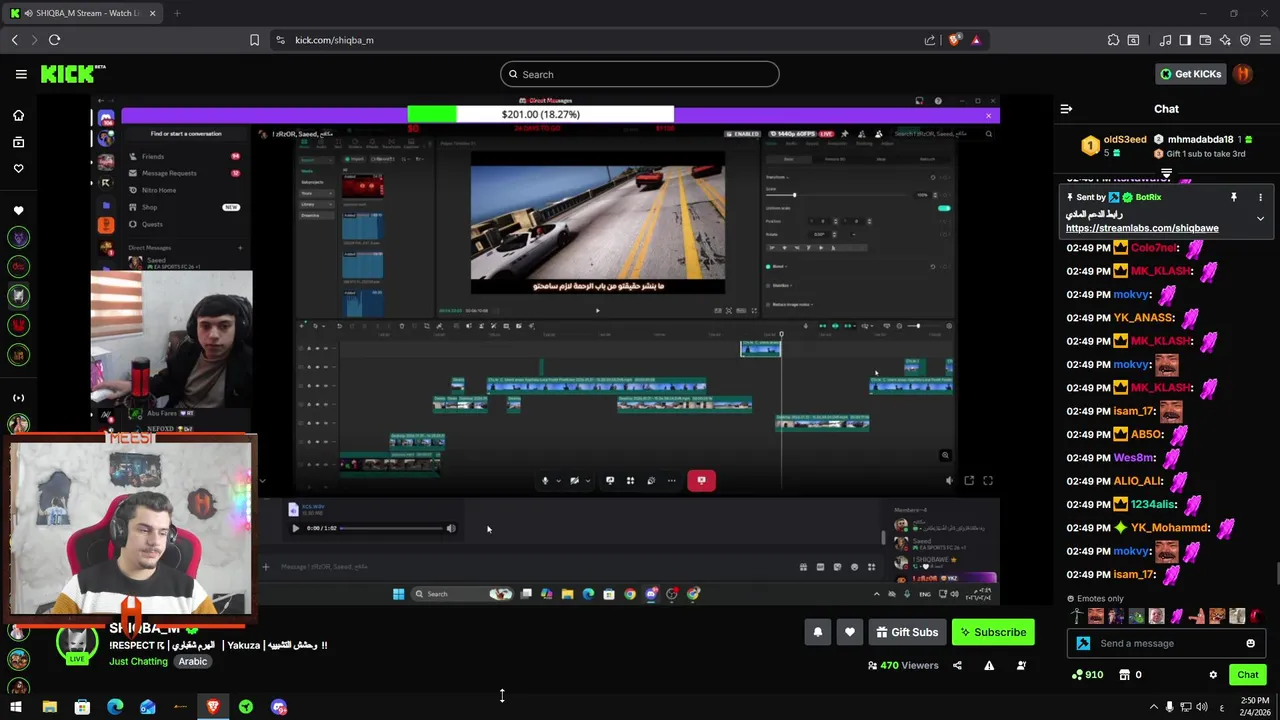Open the Following heart icon in Kick sidebar

click(x=18, y=168)
